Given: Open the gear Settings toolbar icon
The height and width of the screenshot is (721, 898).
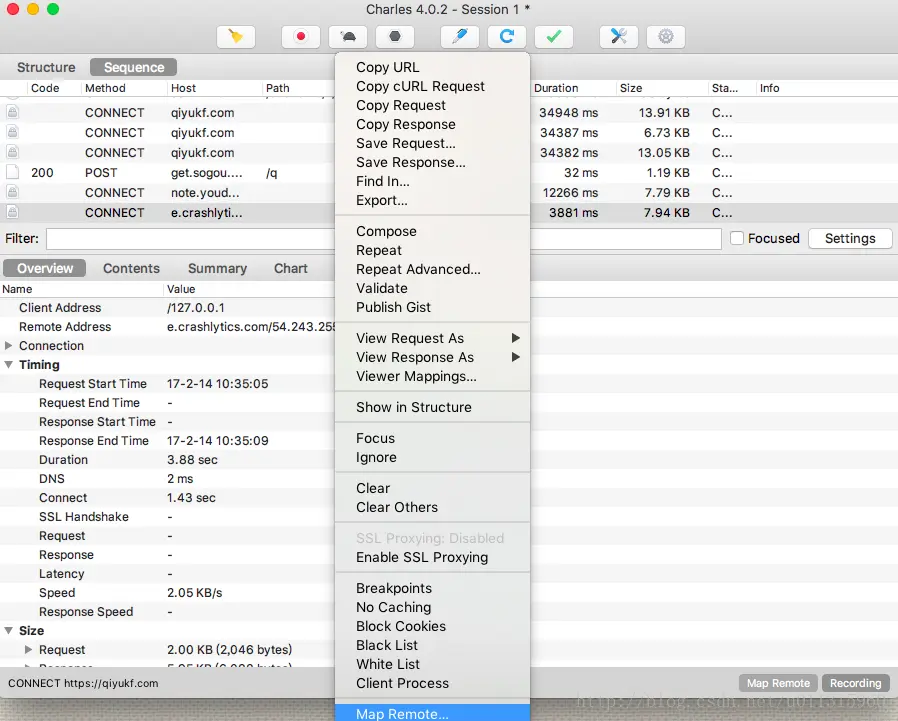Looking at the screenshot, I should pos(665,37).
